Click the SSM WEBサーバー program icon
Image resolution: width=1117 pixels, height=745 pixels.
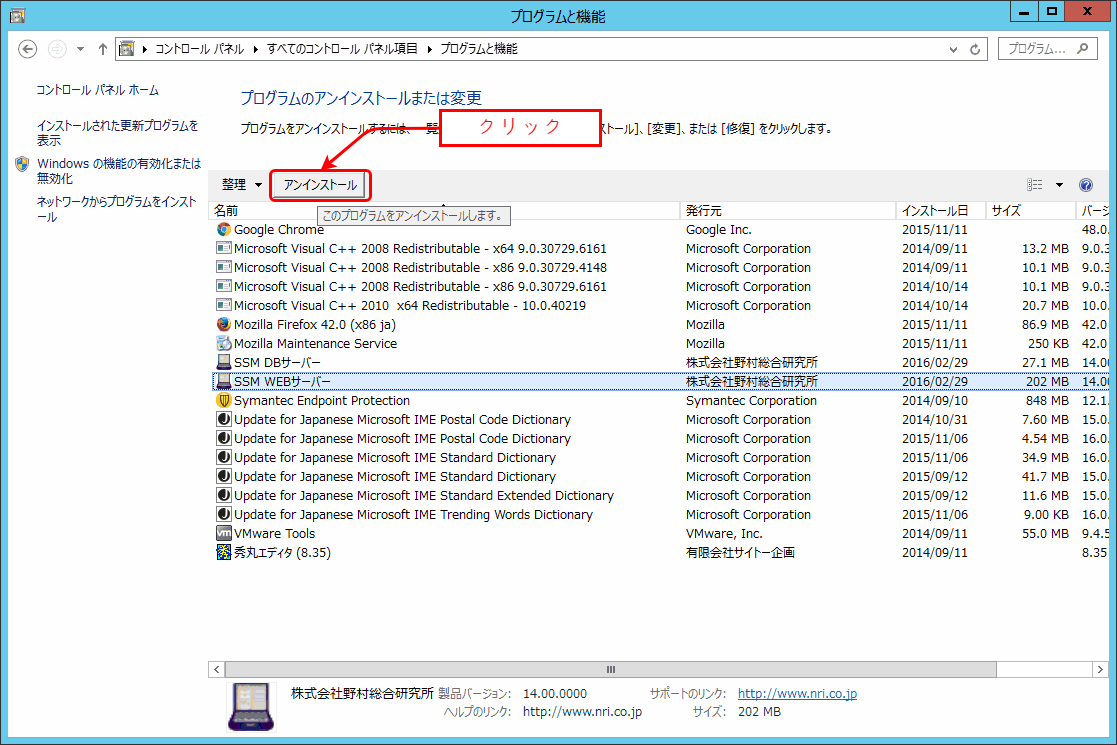coord(224,381)
